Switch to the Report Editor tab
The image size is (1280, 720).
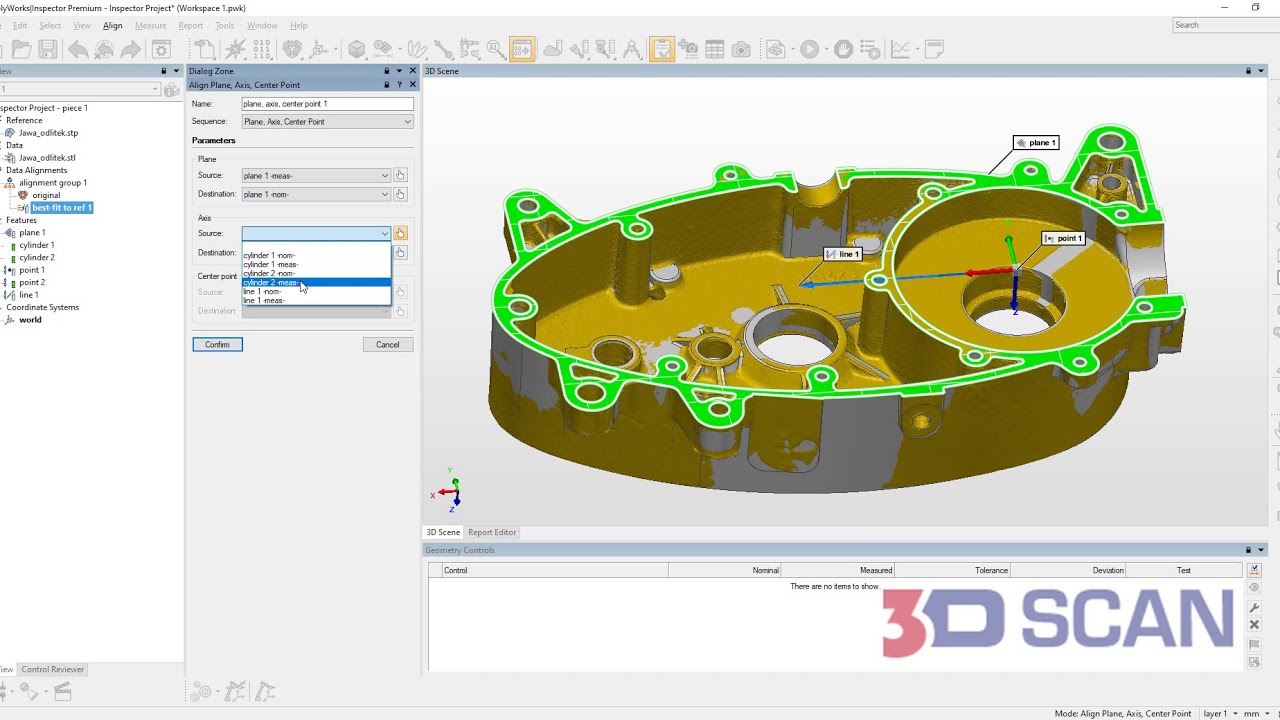point(492,532)
